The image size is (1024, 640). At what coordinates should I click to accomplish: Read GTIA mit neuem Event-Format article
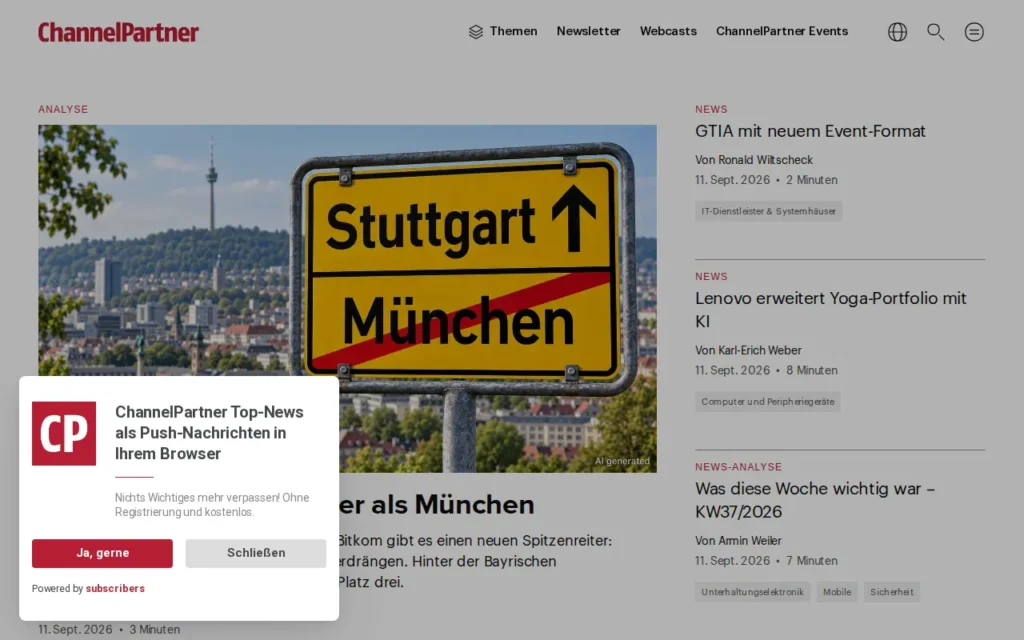810,131
